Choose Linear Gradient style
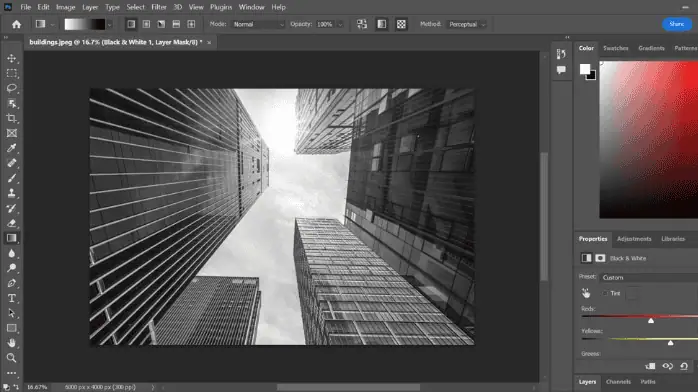Viewport: 698px width, 392px height. [131, 24]
